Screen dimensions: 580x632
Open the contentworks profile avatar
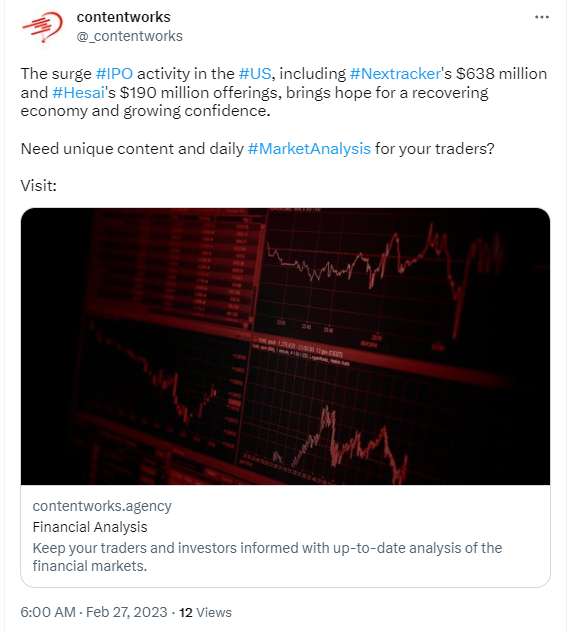click(42, 27)
